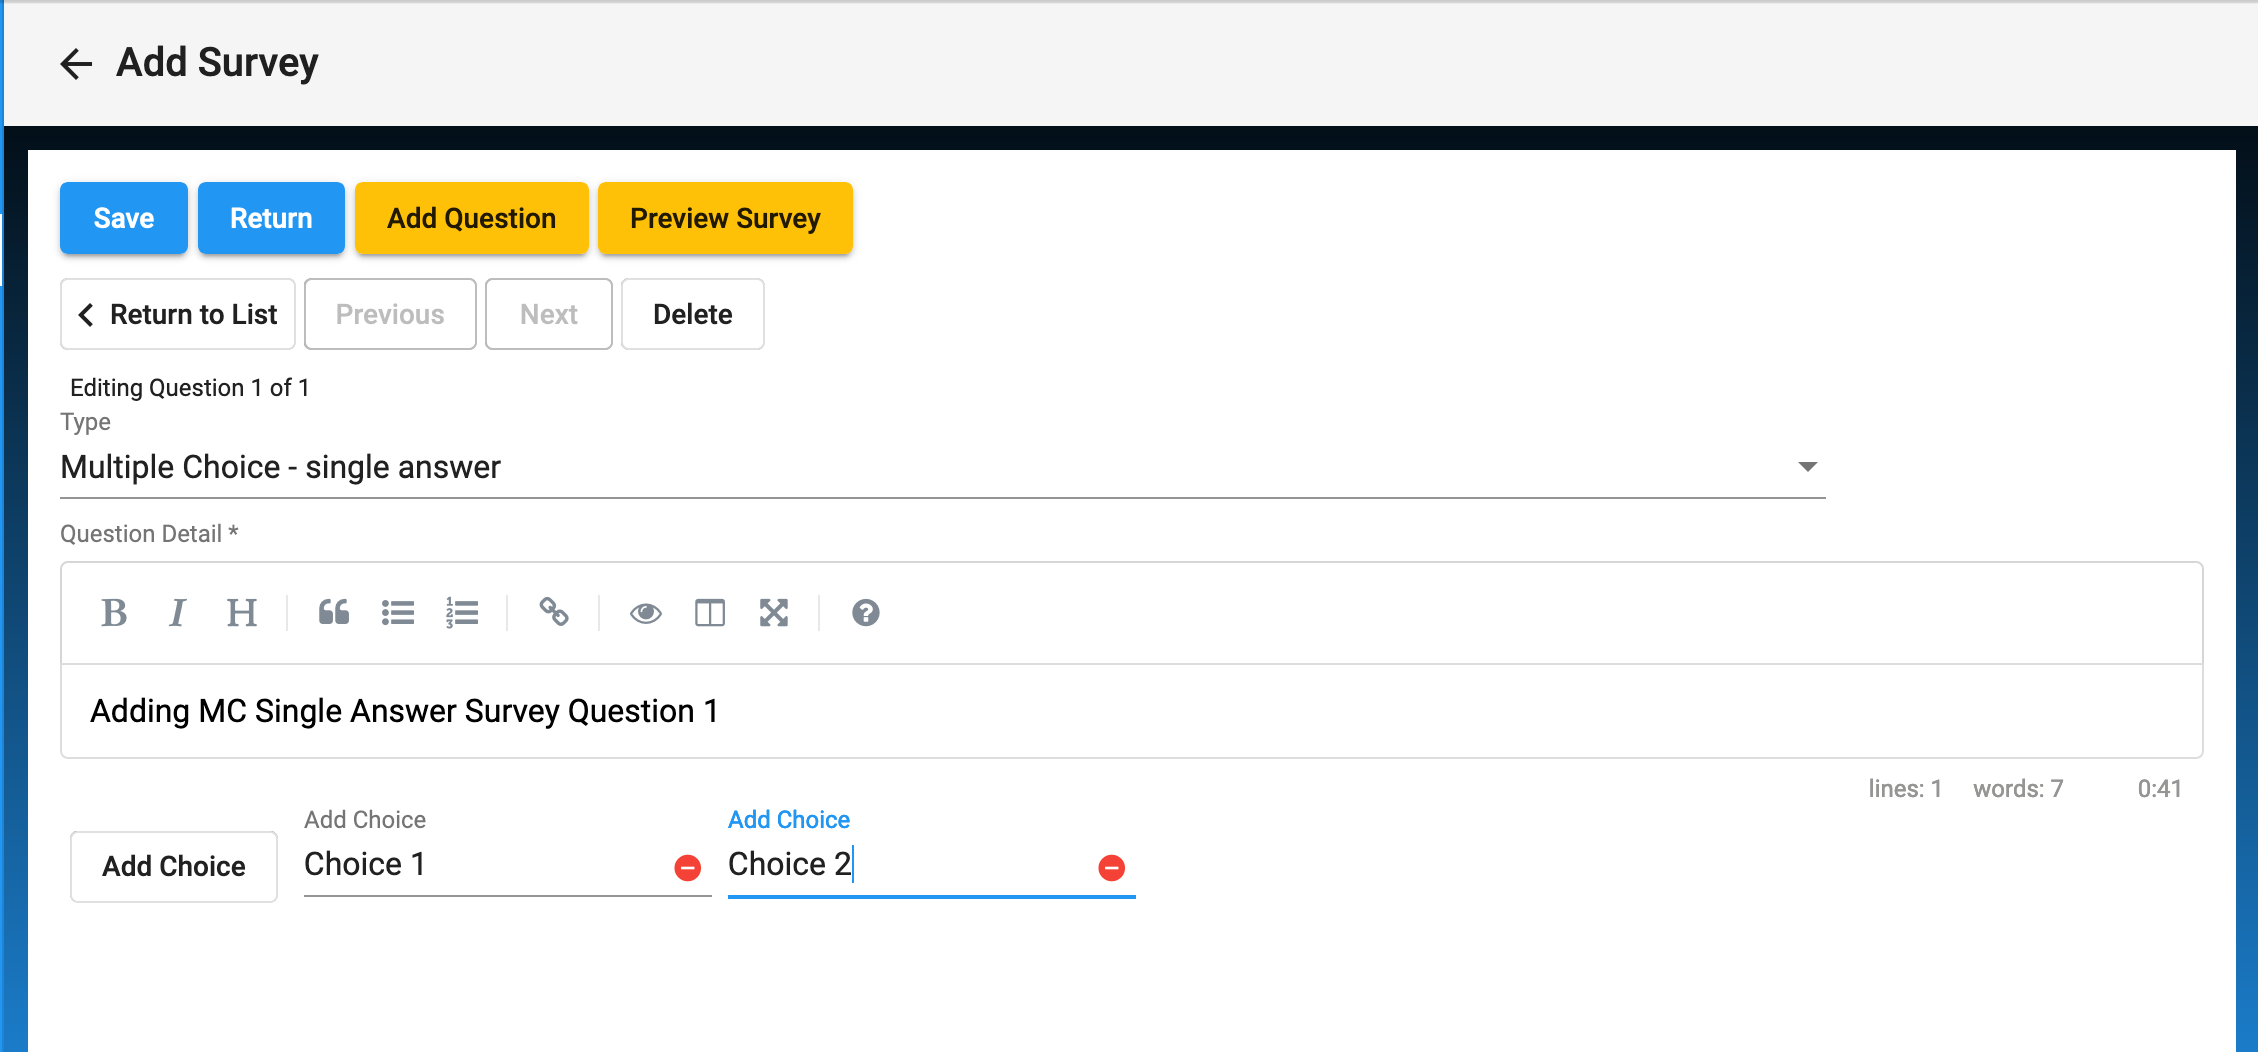Toggle italic formatting in the editor
The height and width of the screenshot is (1052, 2258).
(x=178, y=613)
